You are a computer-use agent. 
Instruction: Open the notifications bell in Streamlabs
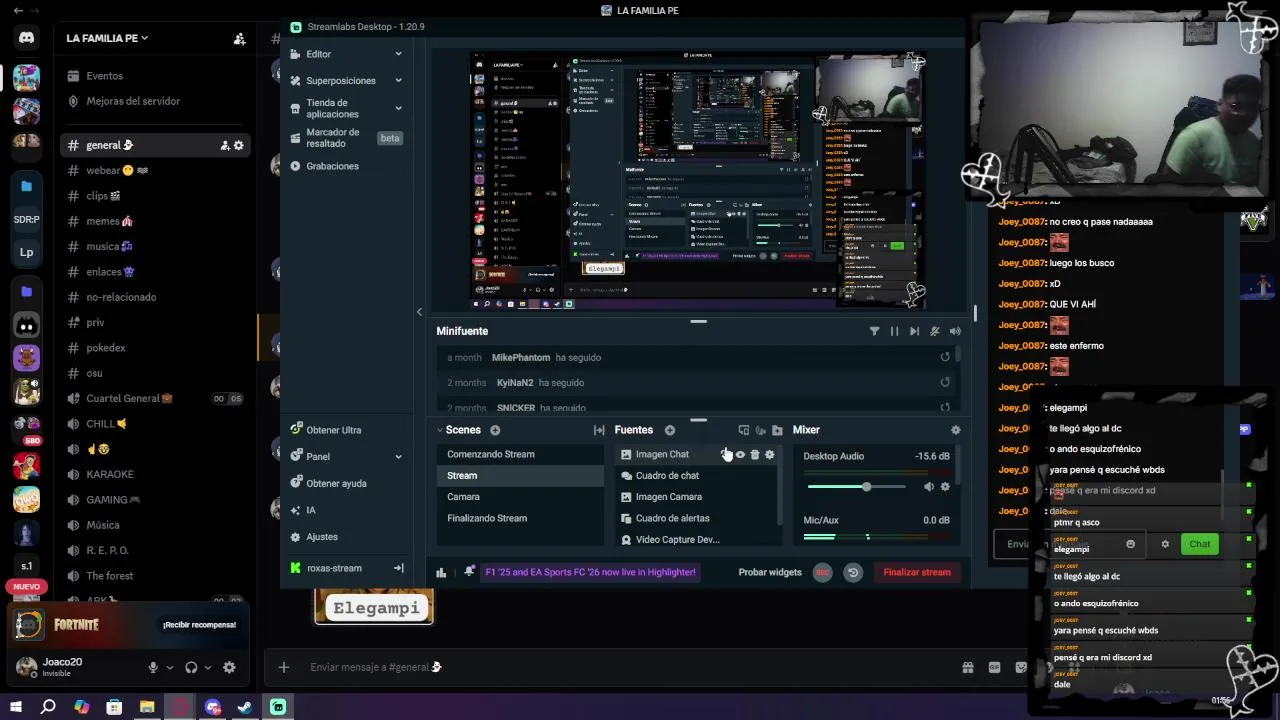(469, 572)
